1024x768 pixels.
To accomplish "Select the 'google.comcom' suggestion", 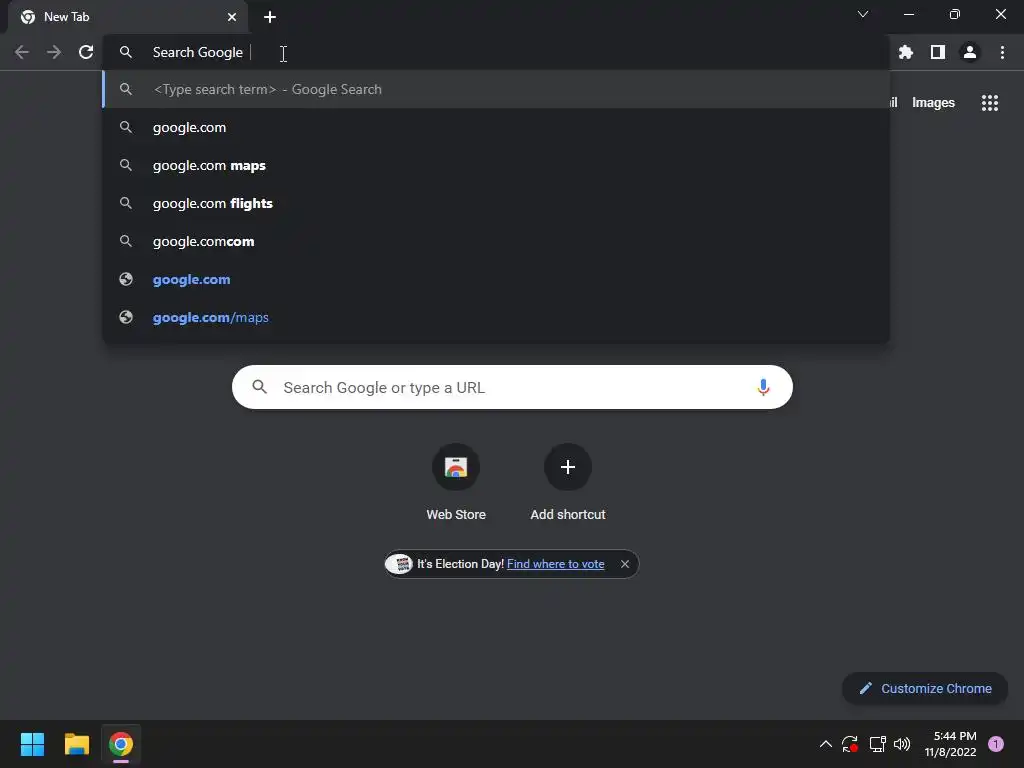I will 496,242.
